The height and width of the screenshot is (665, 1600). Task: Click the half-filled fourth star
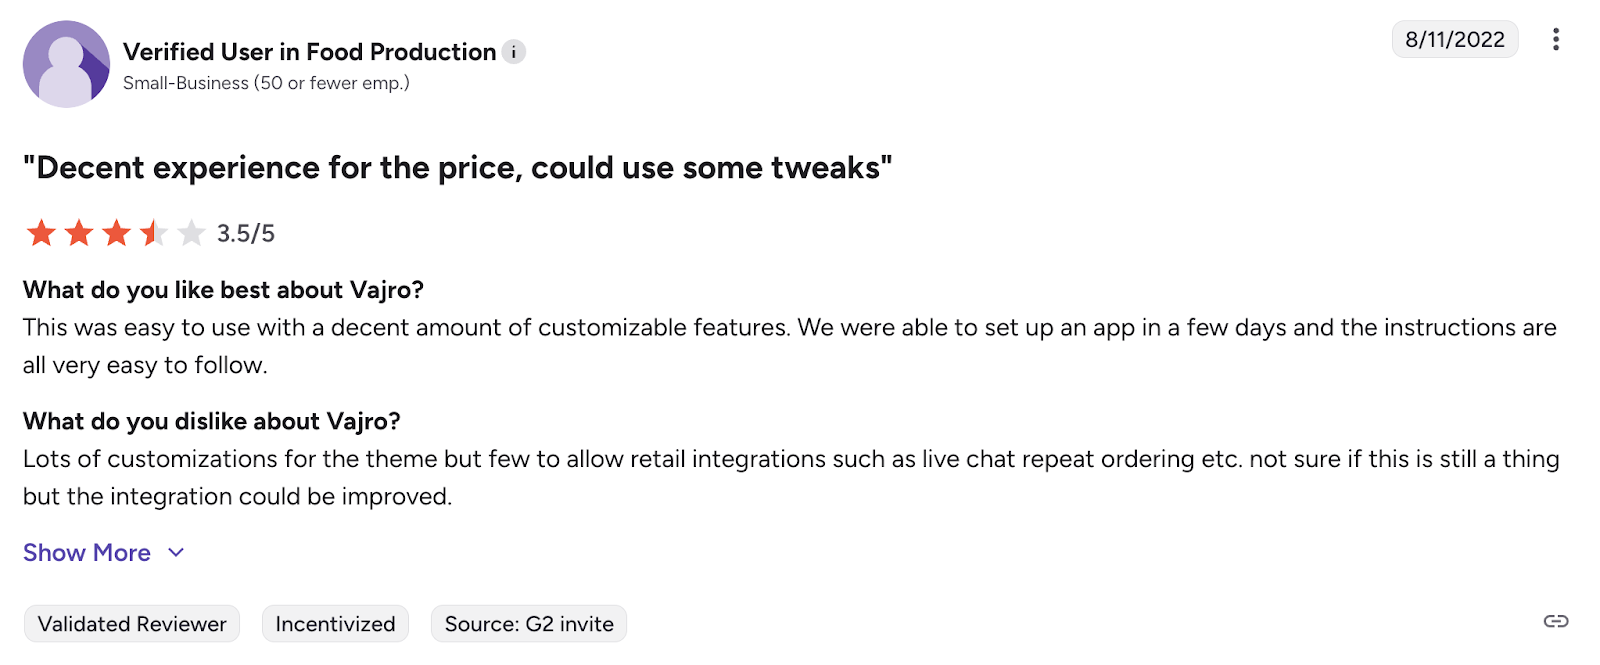153,232
